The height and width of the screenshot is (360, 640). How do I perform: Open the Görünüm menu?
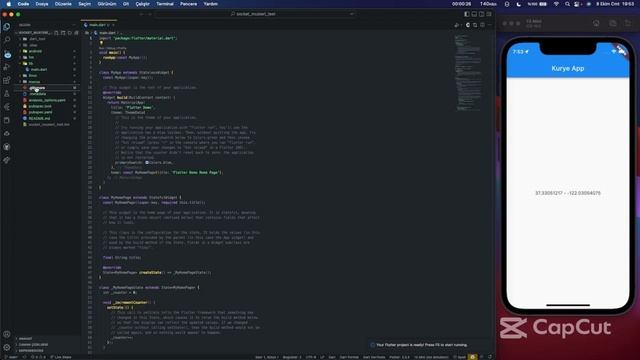pyautogui.click(x=107, y=4)
